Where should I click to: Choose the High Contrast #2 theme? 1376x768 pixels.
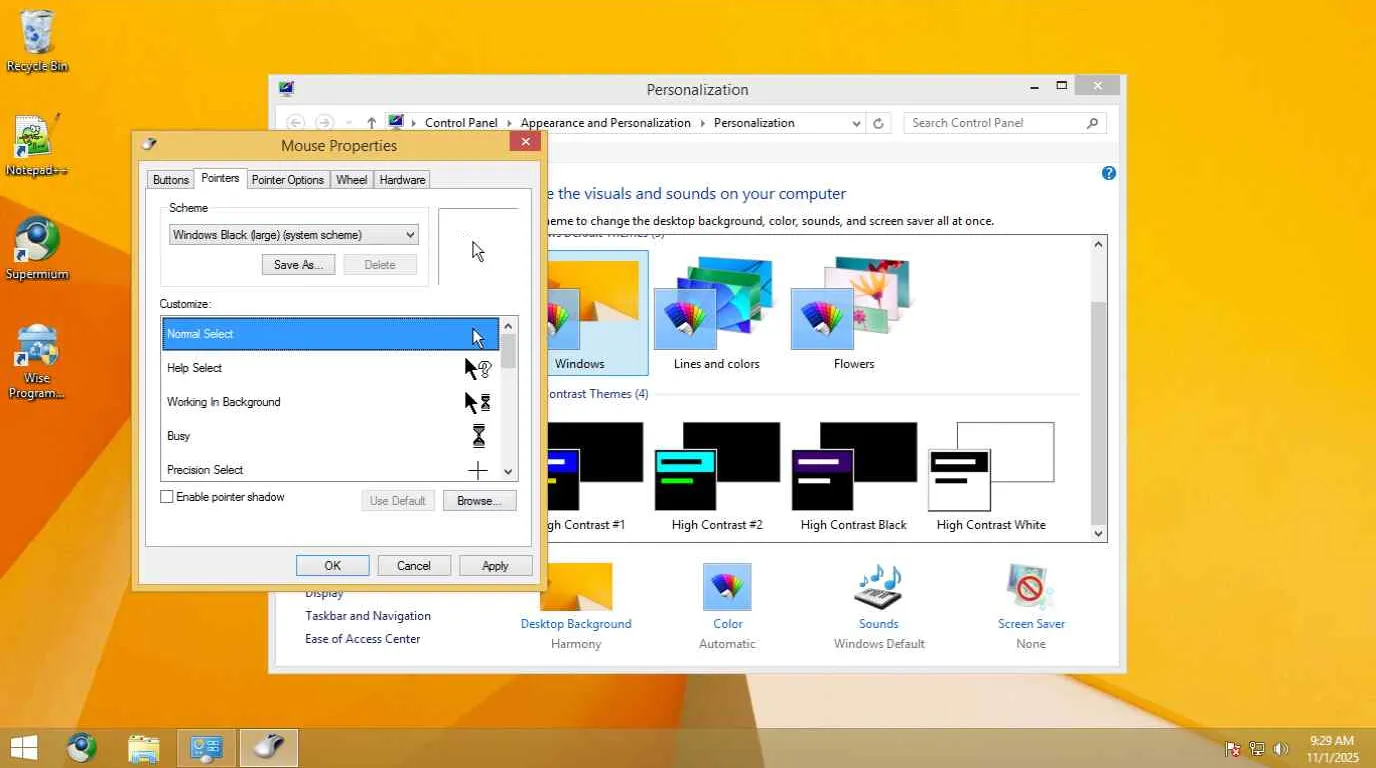click(x=717, y=477)
